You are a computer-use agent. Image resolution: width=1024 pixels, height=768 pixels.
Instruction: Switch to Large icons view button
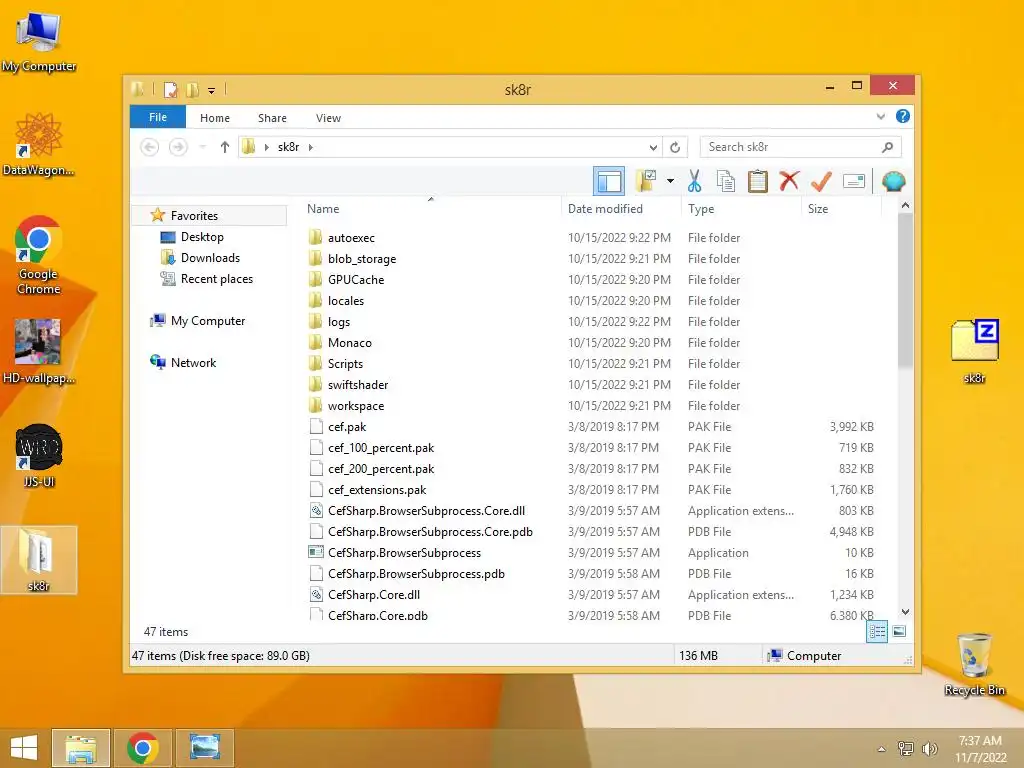(x=899, y=631)
